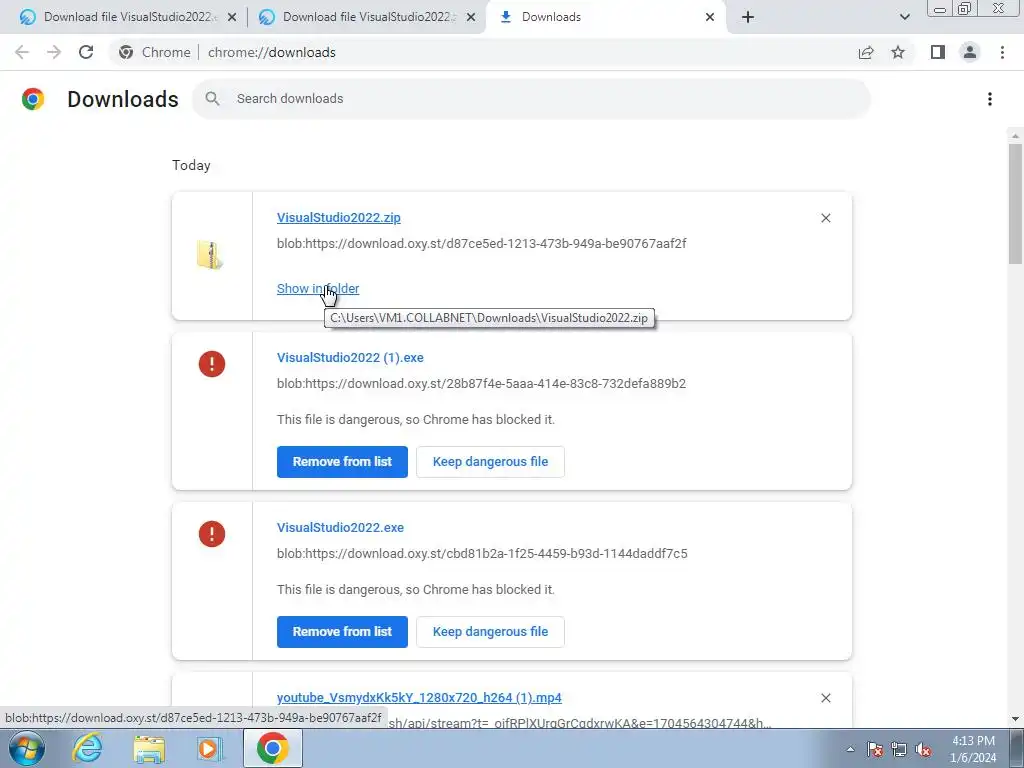The height and width of the screenshot is (768, 1024).
Task: Open the profile avatar icon
Action: 970,52
